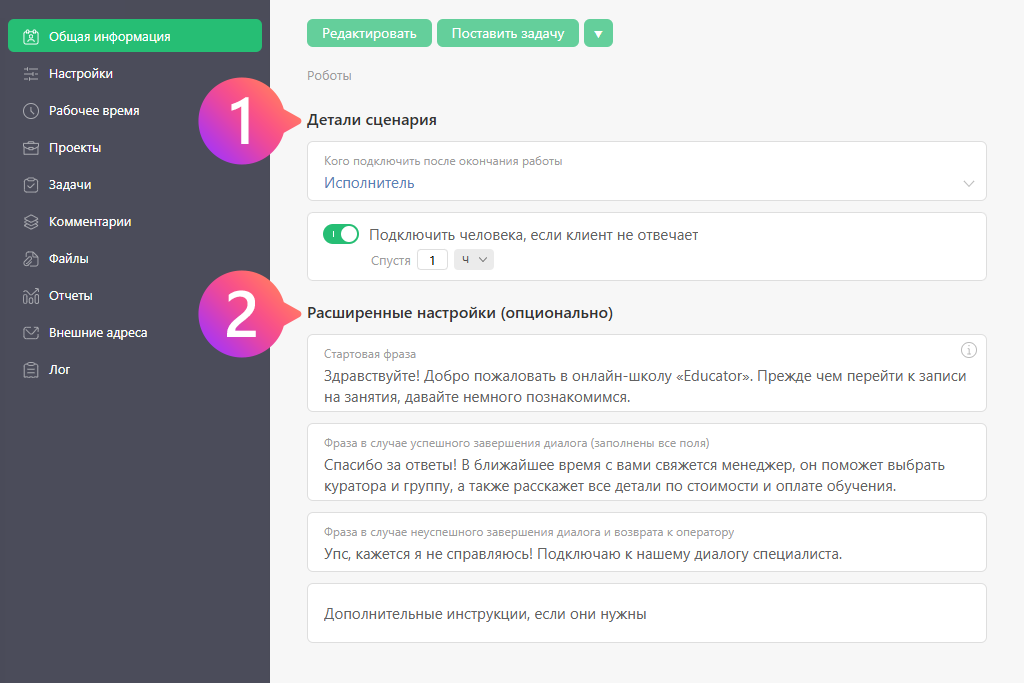Click the Settings sliders icon in sidebar

[31, 74]
